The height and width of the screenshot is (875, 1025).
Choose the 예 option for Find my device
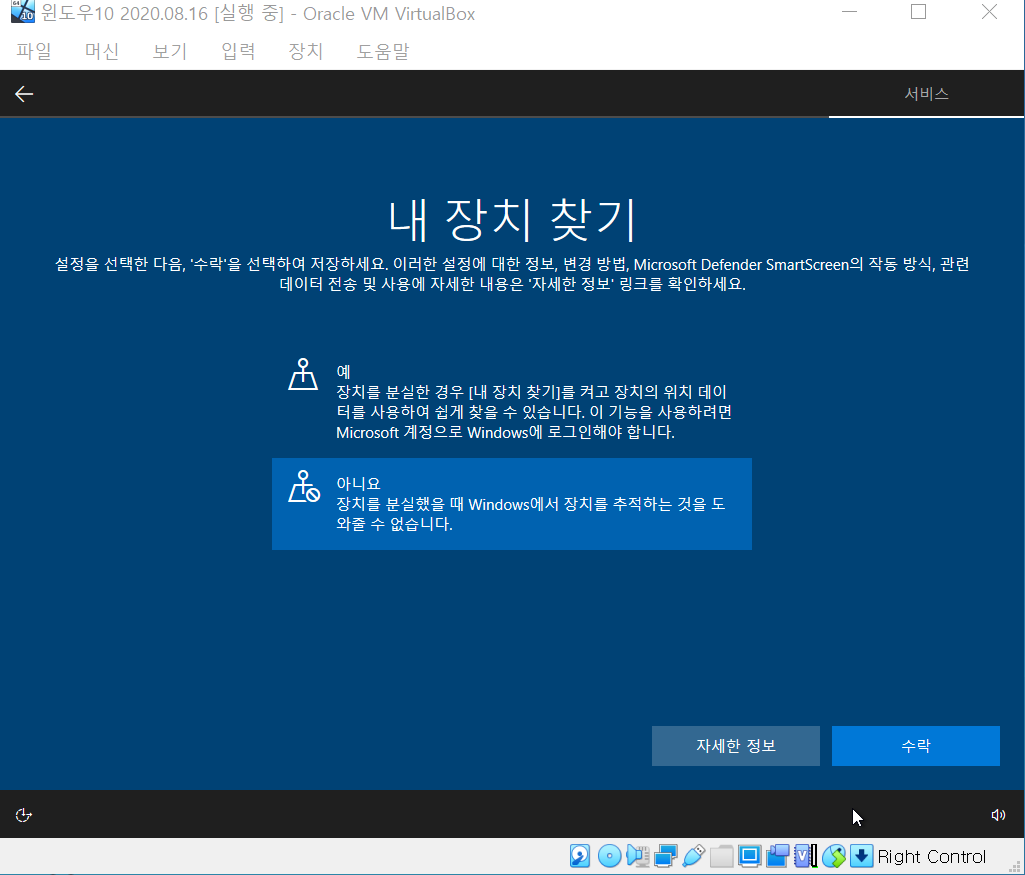click(512, 401)
